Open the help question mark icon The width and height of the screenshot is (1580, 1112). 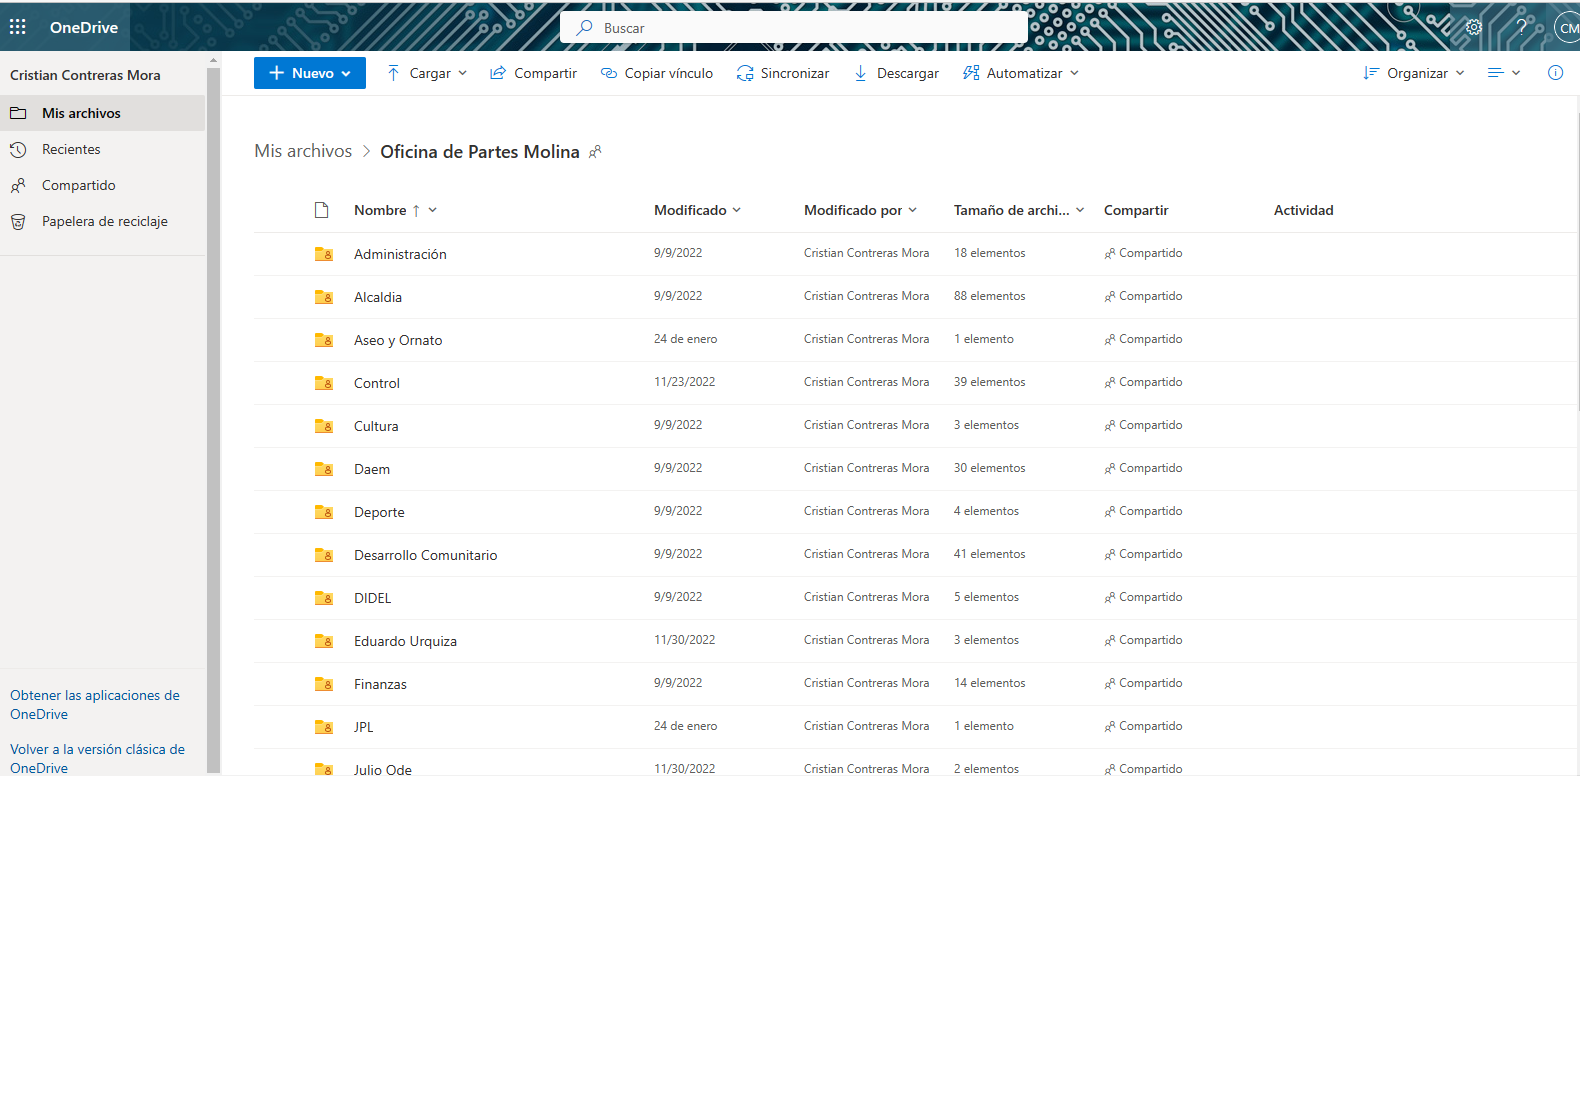point(1521,27)
